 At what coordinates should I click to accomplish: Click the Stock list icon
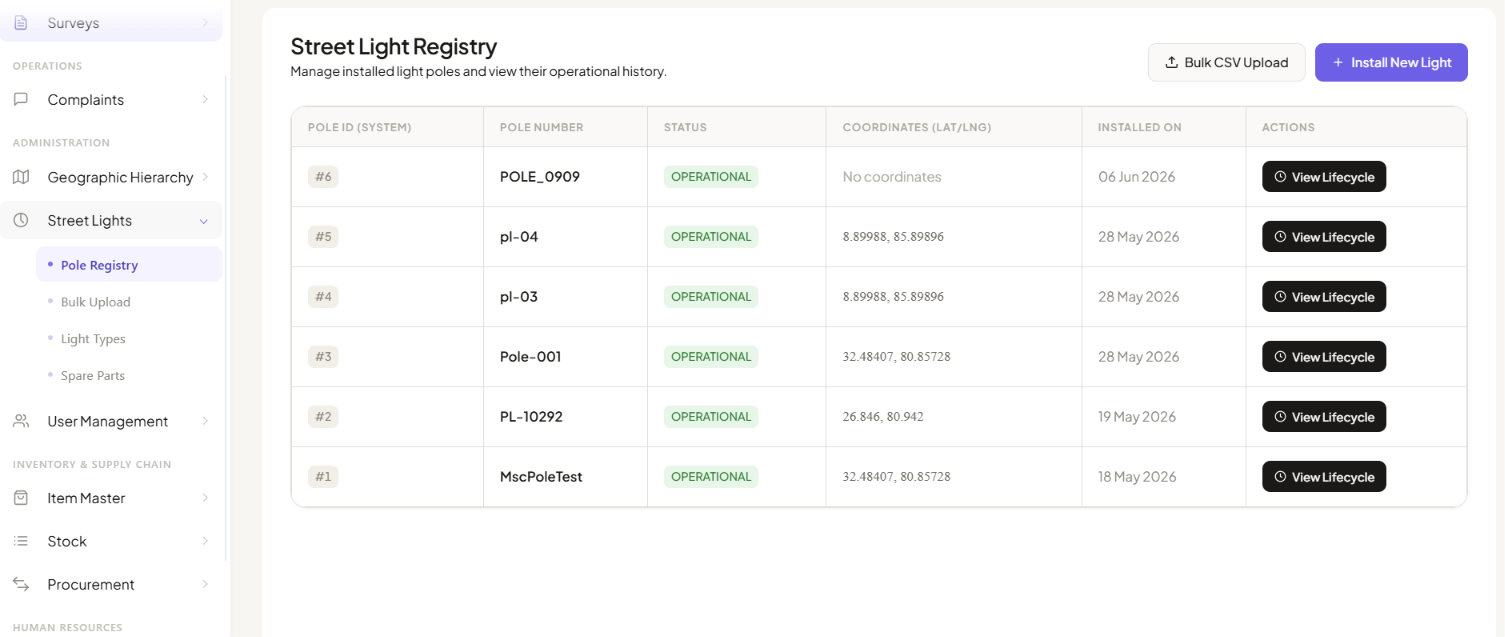pyautogui.click(x=21, y=541)
